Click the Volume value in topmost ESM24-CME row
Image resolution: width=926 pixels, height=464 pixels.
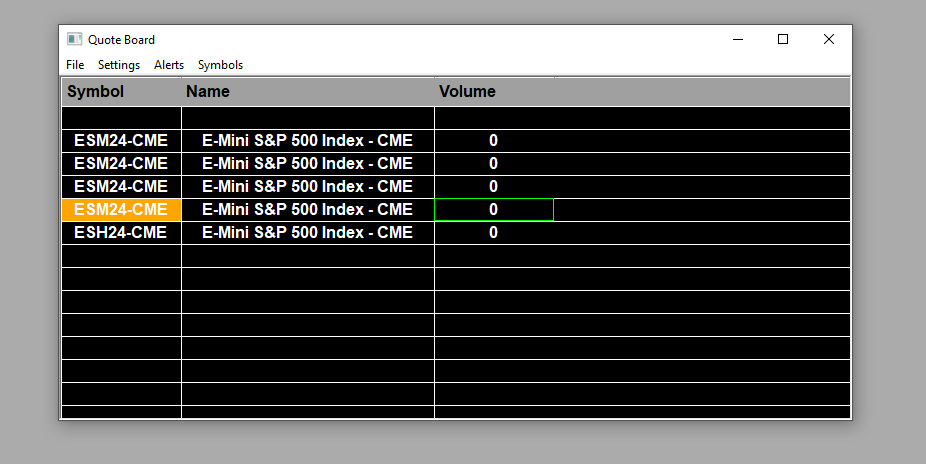494,141
